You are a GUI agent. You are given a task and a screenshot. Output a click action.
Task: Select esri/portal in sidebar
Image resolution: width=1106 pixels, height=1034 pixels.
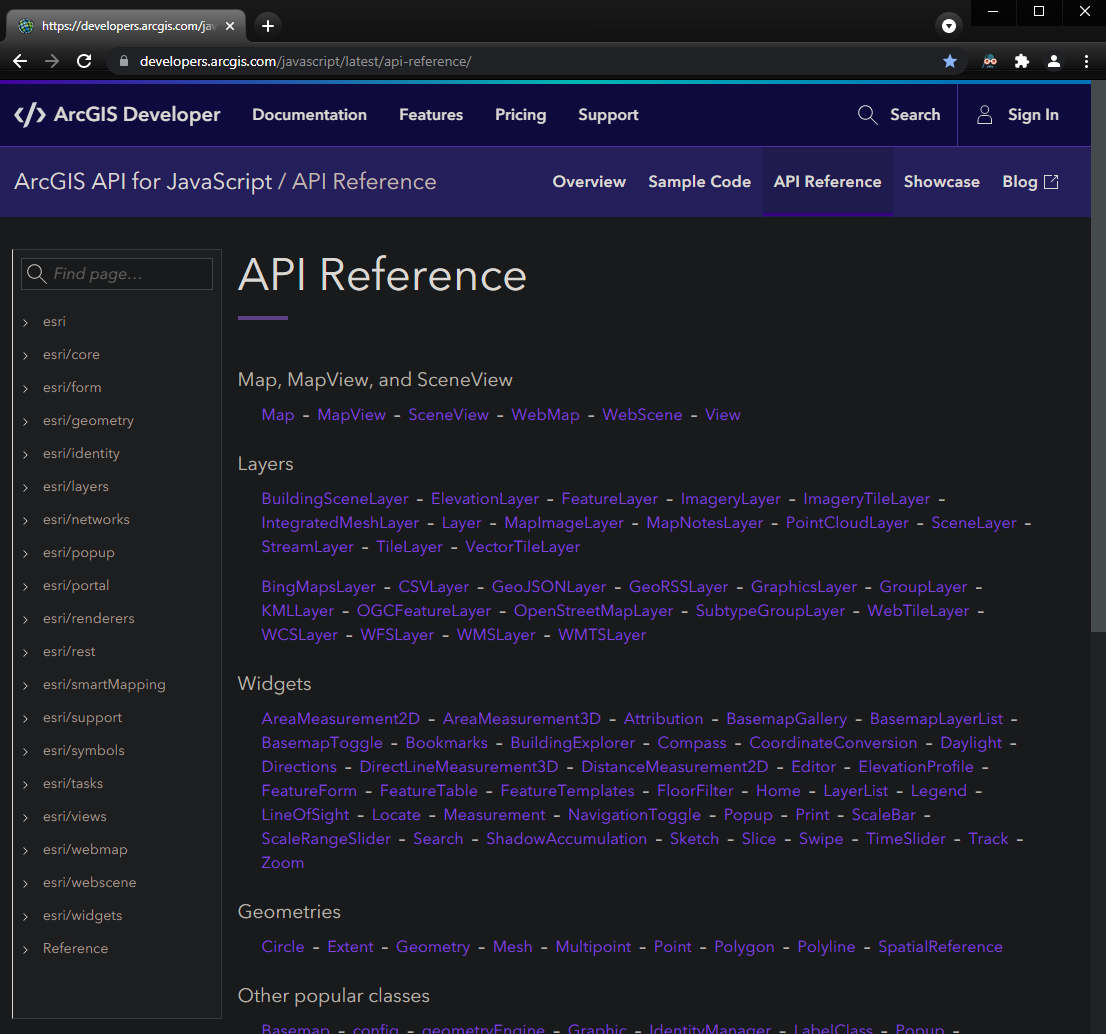pos(76,585)
